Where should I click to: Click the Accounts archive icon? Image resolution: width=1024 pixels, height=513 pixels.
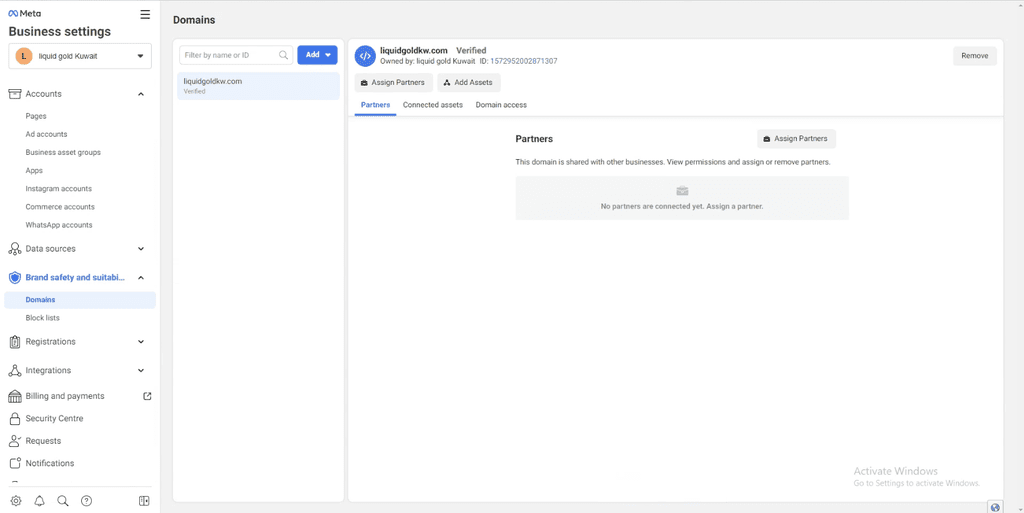[x=14, y=94]
